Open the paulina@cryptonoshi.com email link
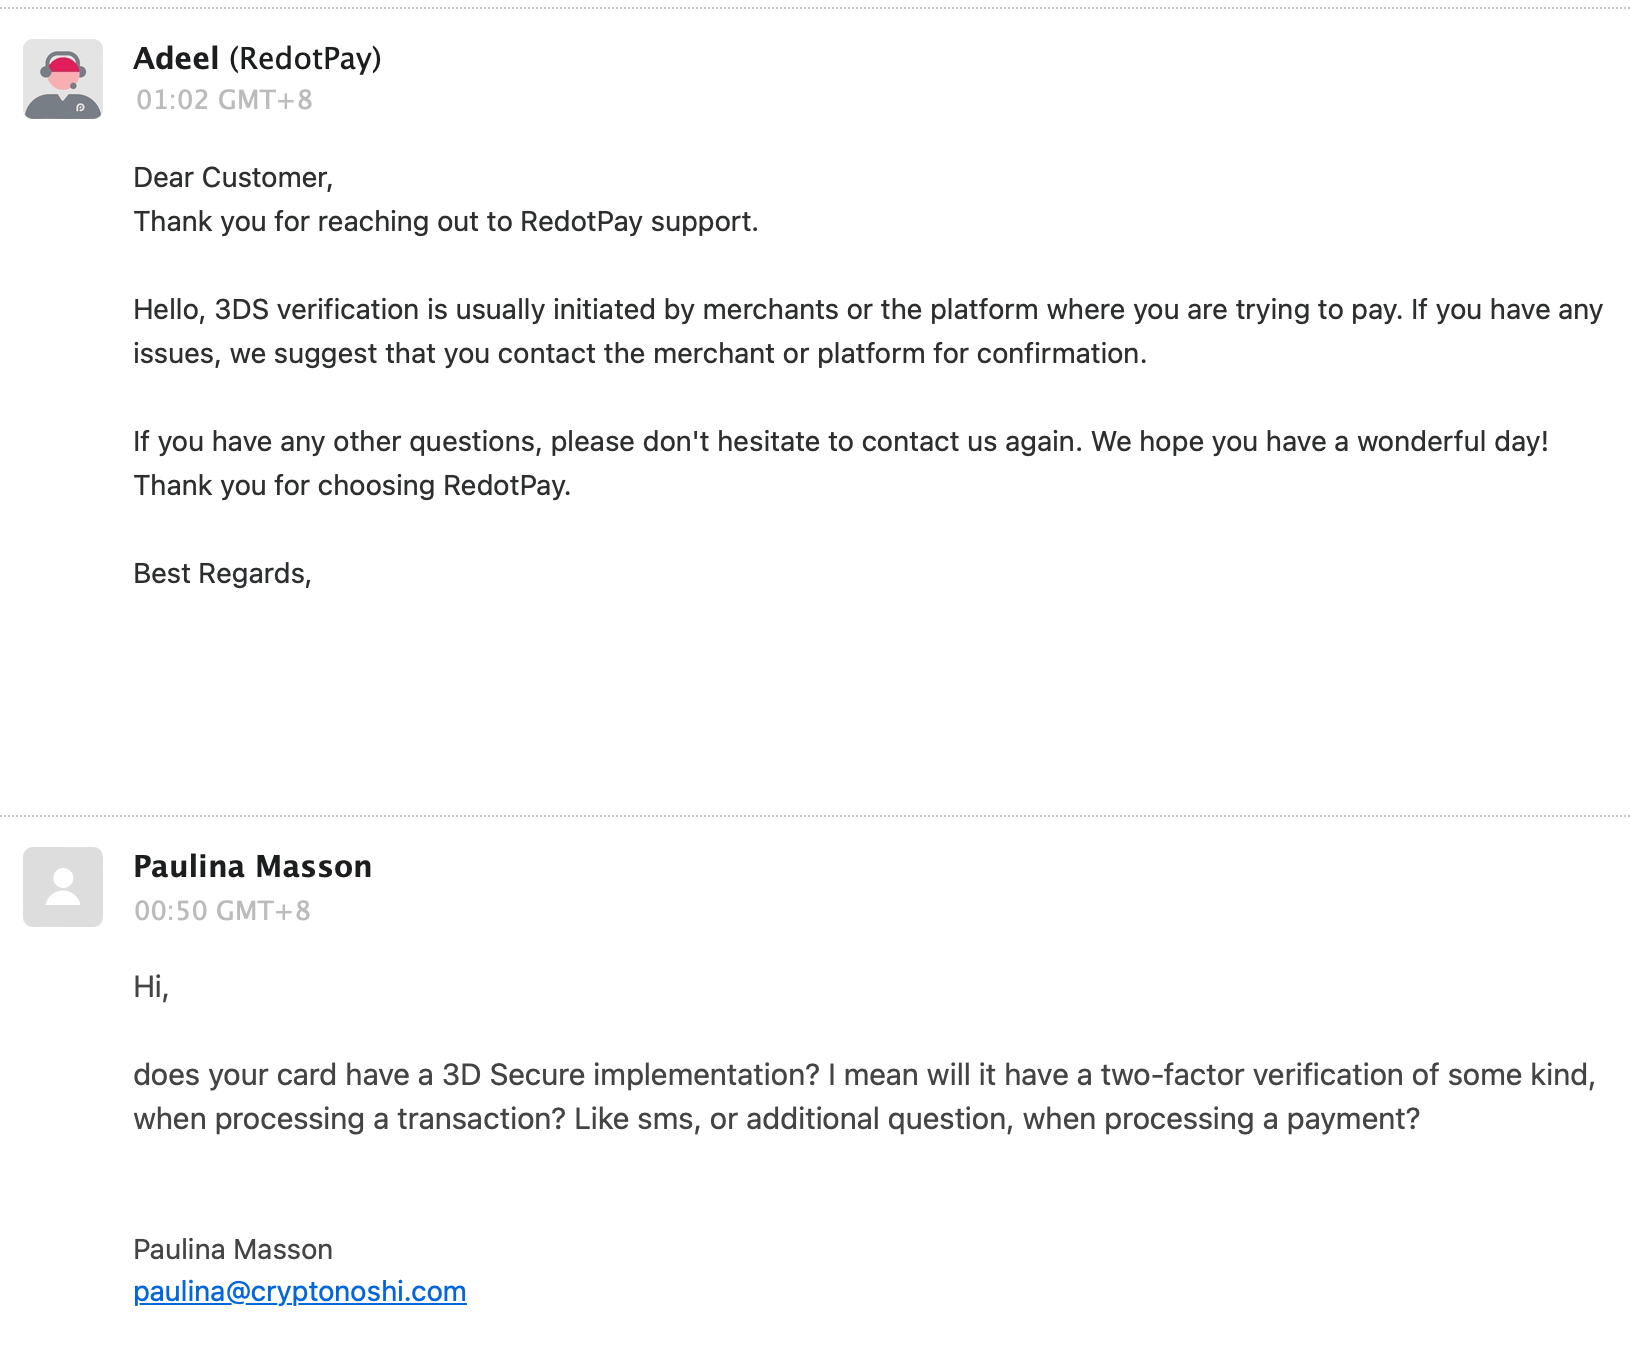The image size is (1630, 1372). click(300, 1291)
